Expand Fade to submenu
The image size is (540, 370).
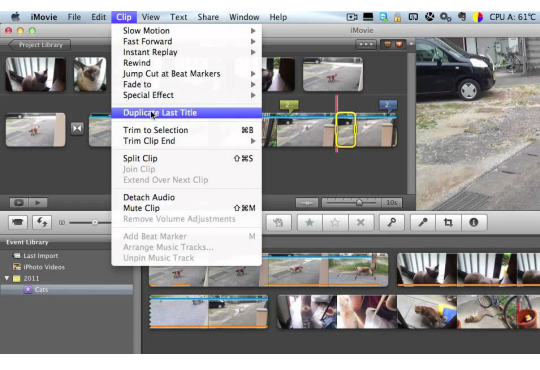tap(253, 84)
